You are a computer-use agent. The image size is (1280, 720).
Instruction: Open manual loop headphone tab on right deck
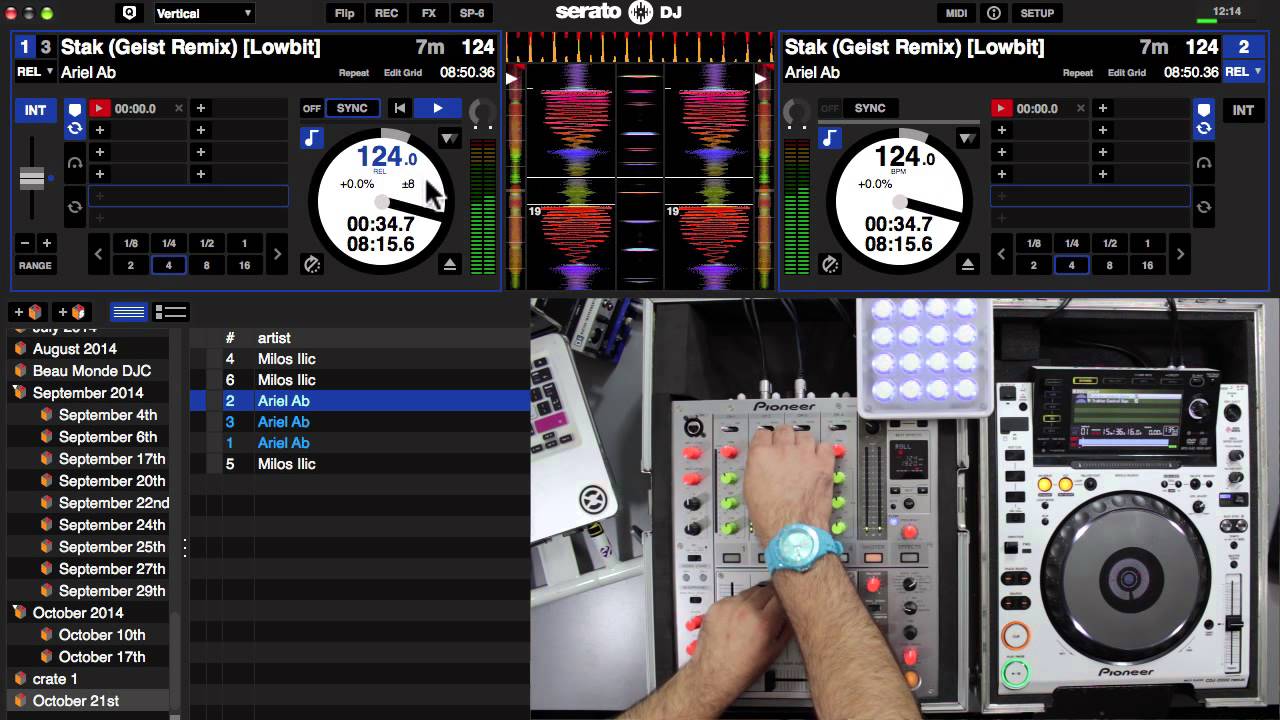tap(1204, 162)
